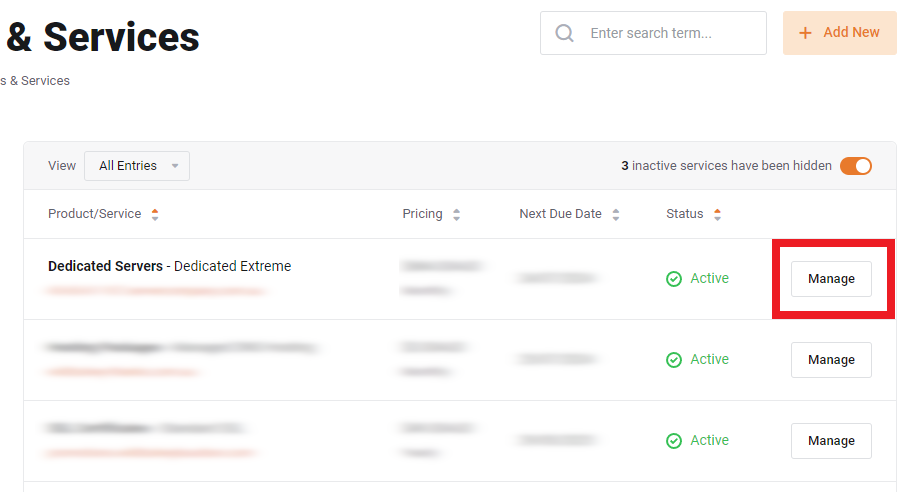Click the Product/Service column header

click(95, 214)
